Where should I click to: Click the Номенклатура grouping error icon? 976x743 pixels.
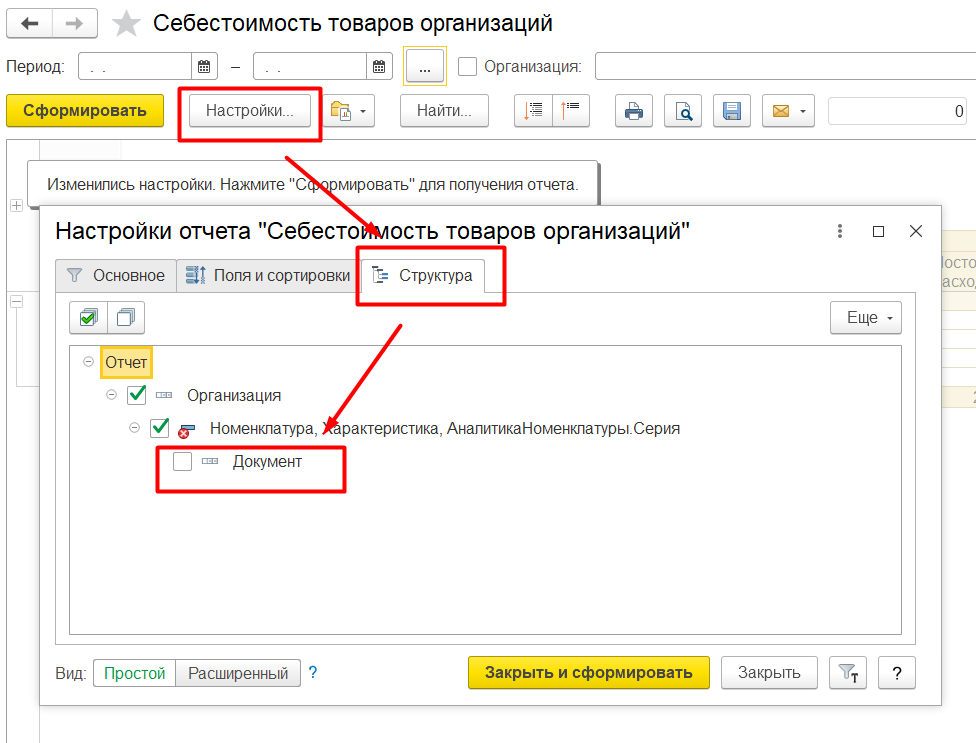[x=187, y=431]
